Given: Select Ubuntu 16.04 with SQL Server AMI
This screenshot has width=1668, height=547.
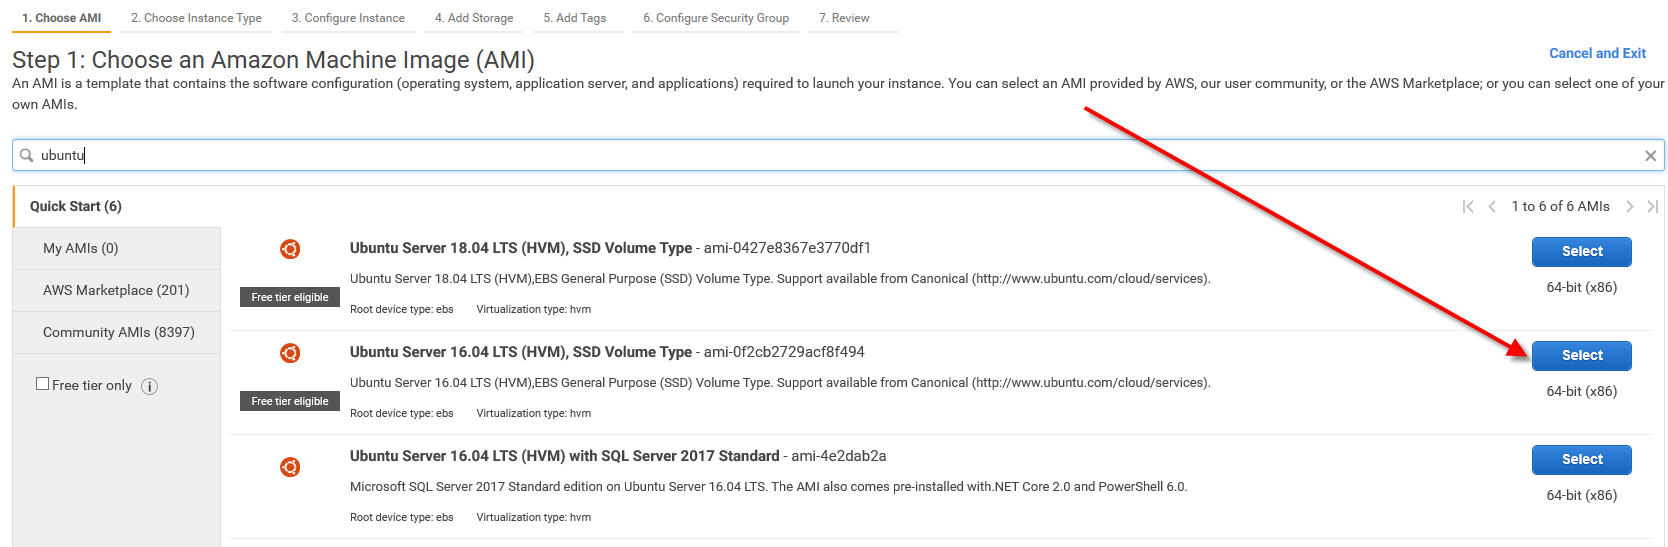Looking at the screenshot, I should coord(1581,460).
